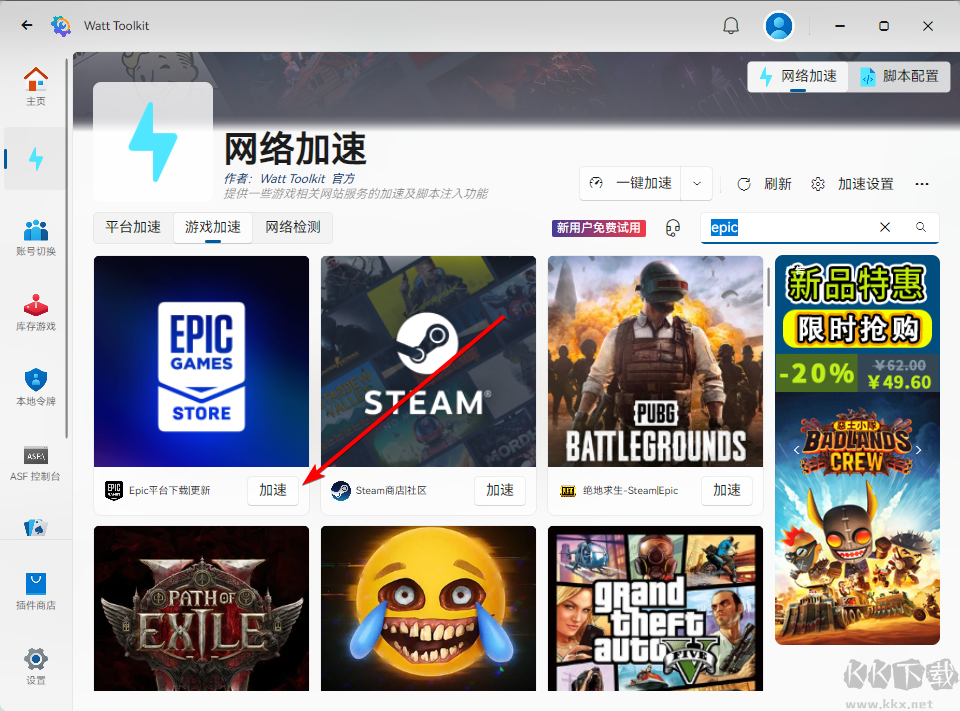Minimize the Watt Toolkit window

pos(840,26)
